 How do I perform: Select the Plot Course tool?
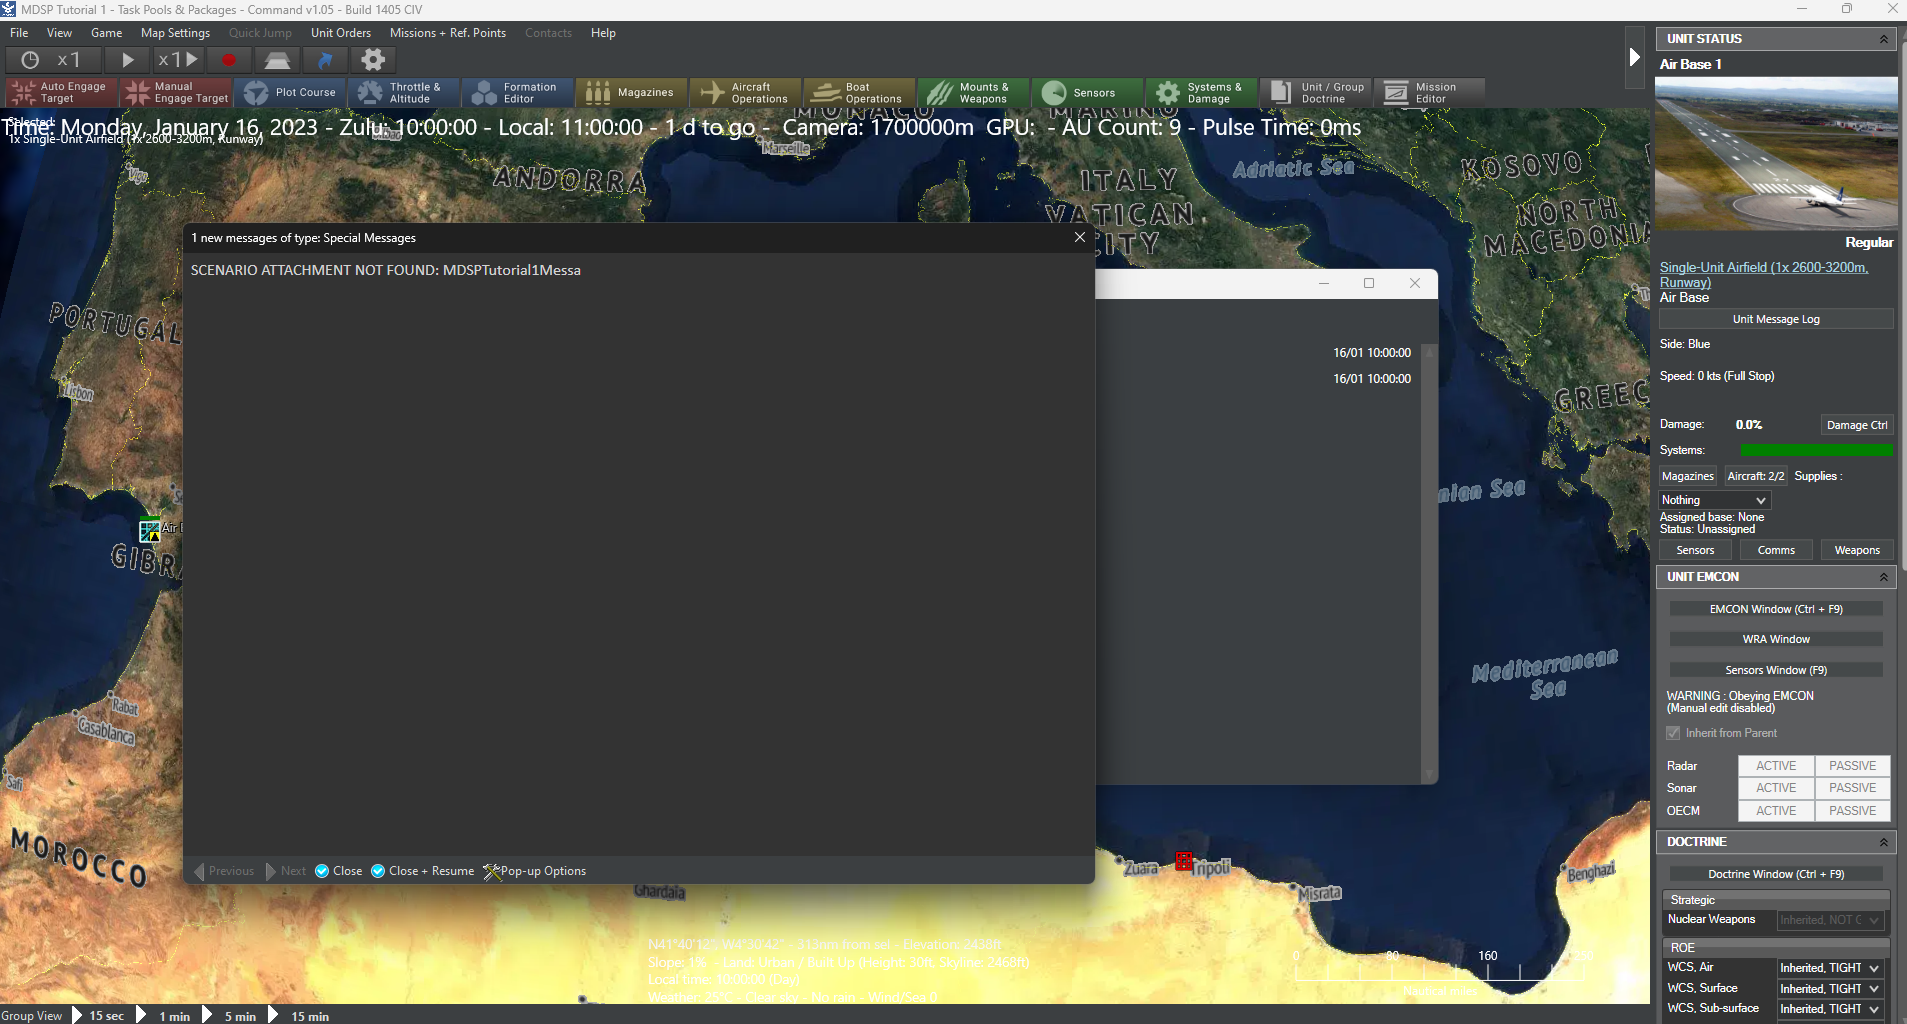289,92
